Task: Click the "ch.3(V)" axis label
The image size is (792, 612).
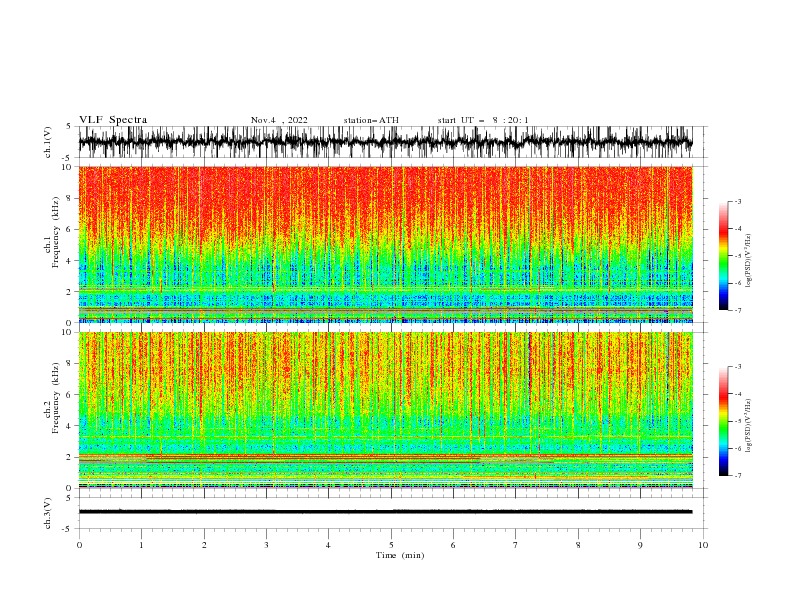Action: tap(48, 513)
